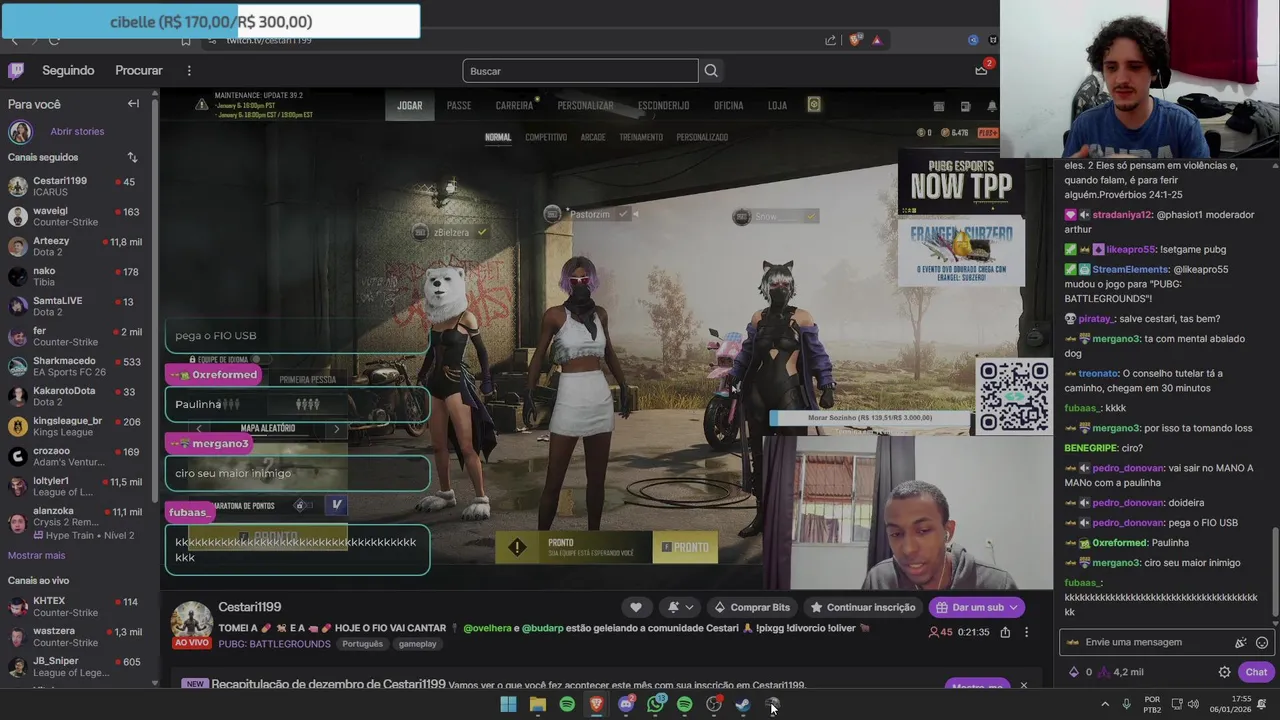
Task: Click the @ovelhera mention in the stream title
Action: pos(488,628)
